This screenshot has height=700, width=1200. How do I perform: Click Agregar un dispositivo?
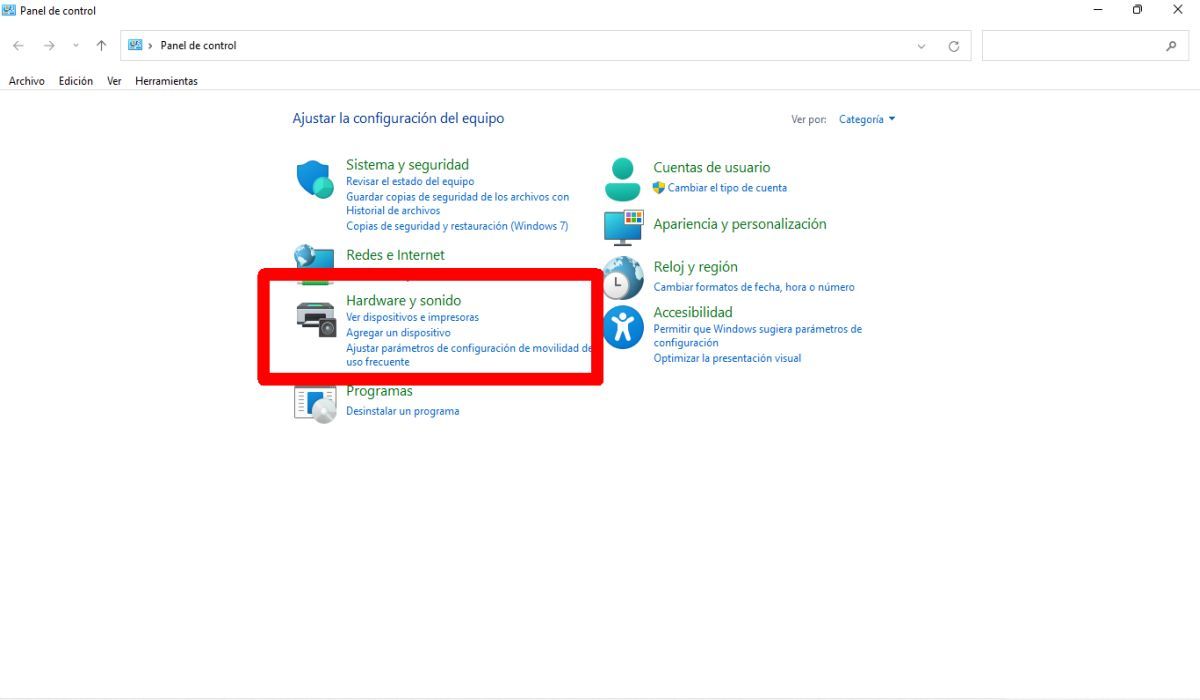coord(398,332)
